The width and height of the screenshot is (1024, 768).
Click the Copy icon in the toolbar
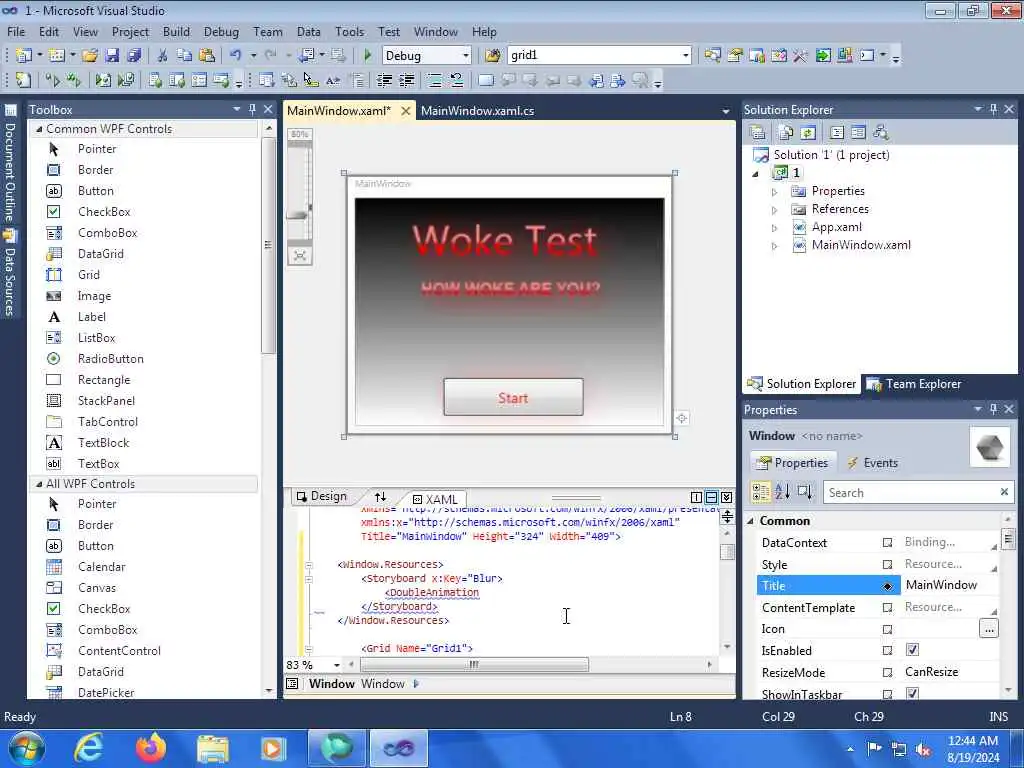tap(184, 56)
